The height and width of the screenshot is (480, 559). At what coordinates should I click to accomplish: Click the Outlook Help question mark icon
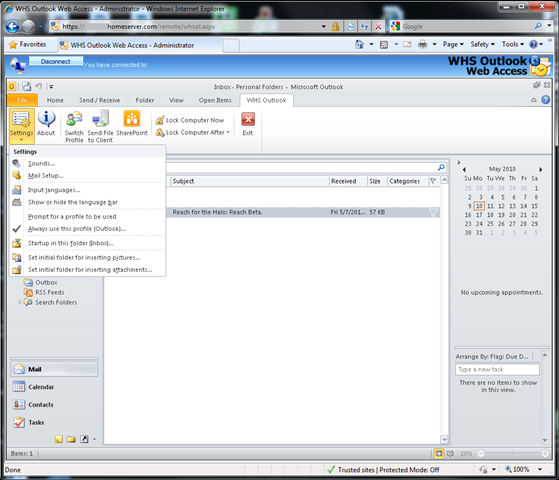coord(545,100)
